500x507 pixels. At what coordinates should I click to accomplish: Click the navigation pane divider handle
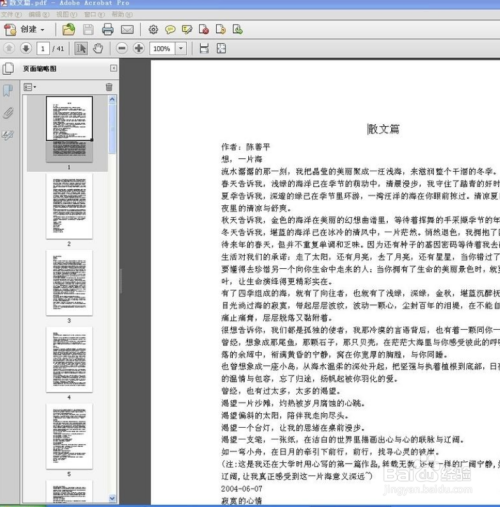121,281
